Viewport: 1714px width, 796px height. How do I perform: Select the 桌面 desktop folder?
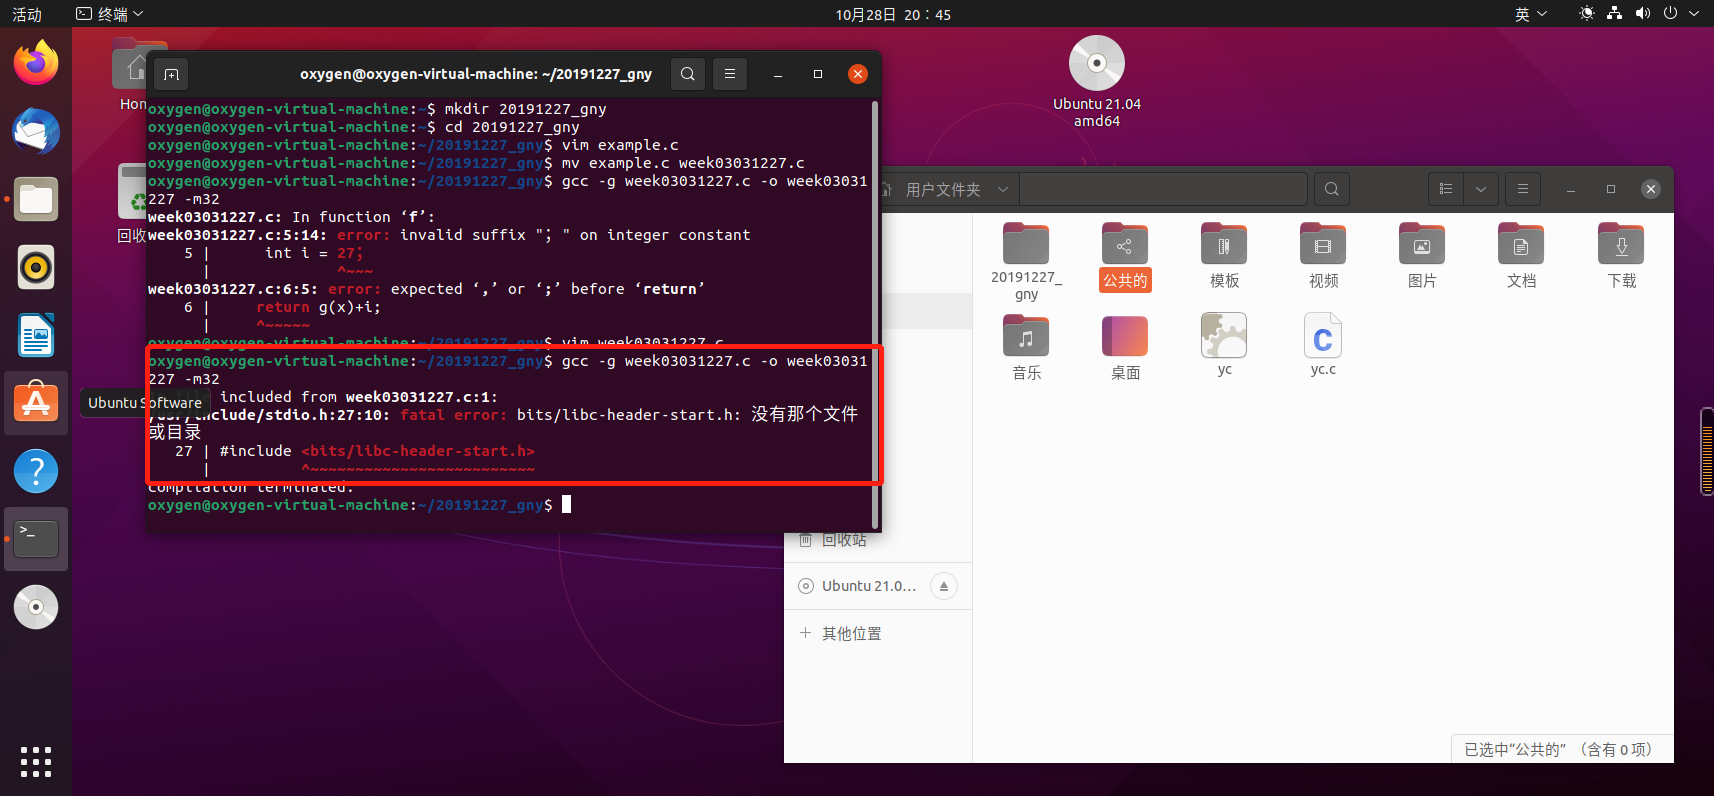1125,348
